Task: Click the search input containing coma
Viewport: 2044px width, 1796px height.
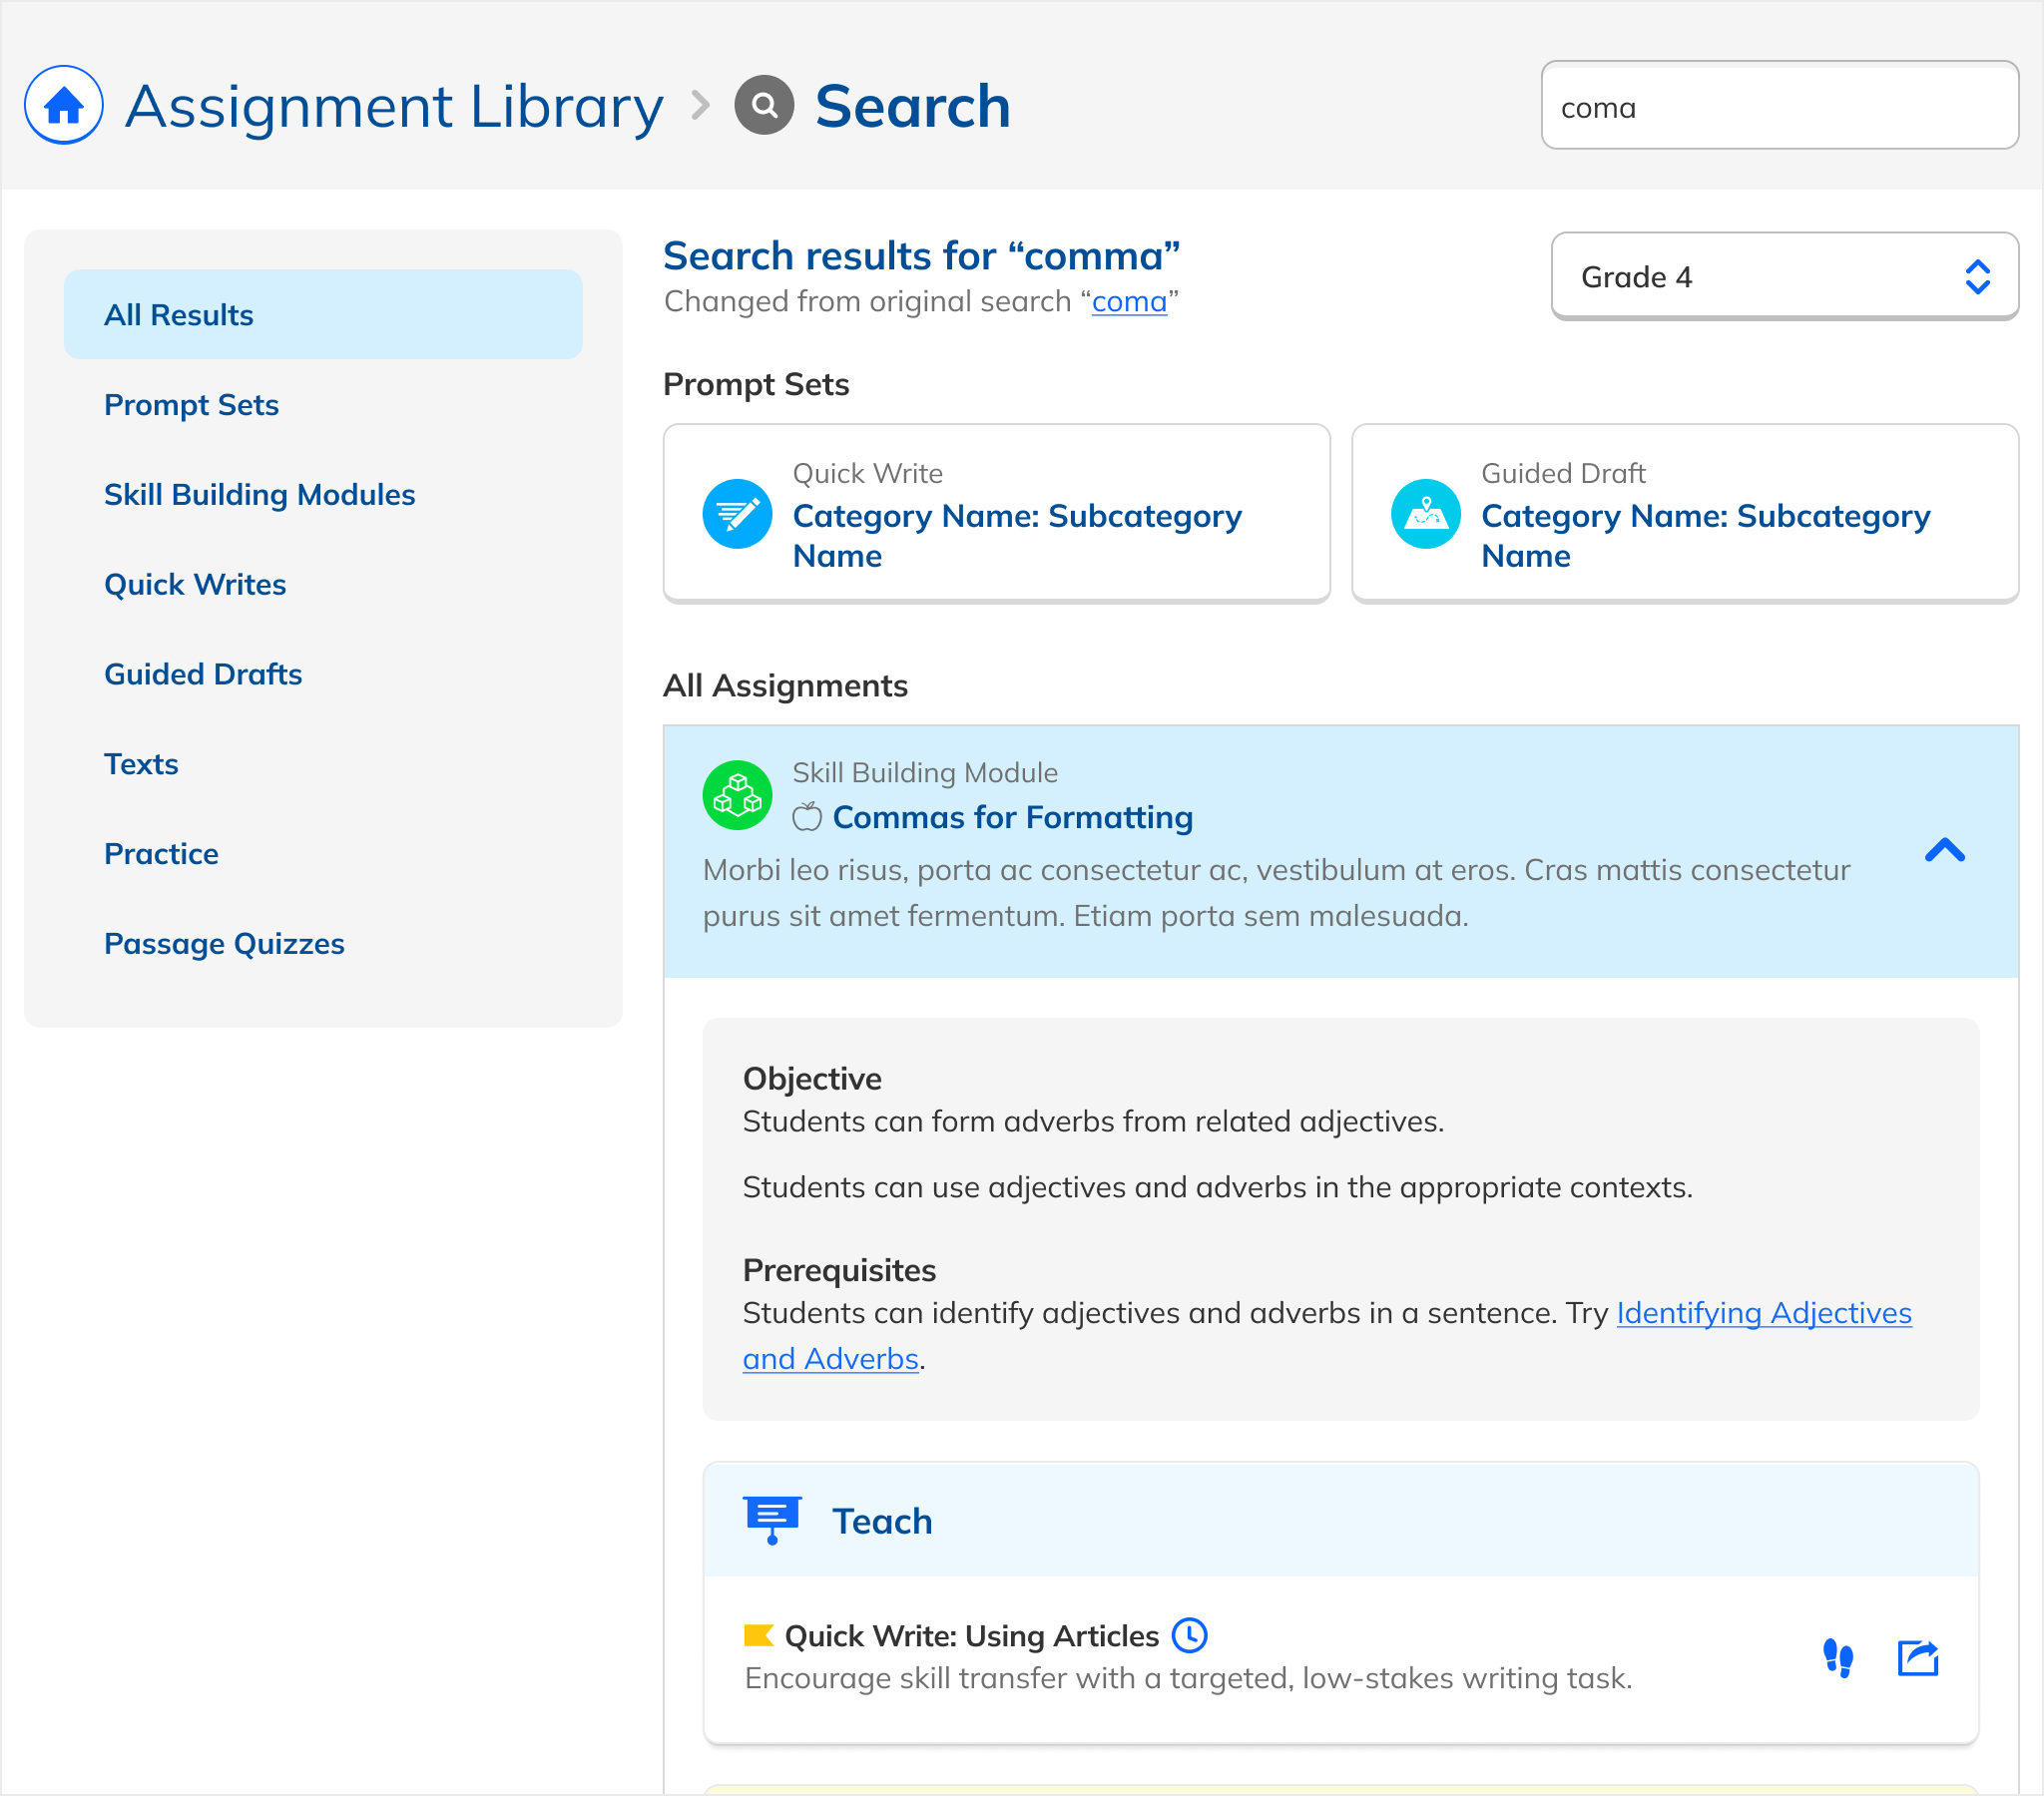Action: point(1778,106)
